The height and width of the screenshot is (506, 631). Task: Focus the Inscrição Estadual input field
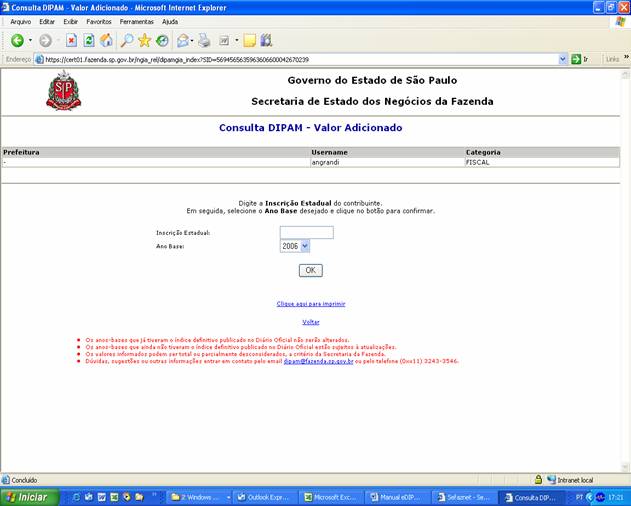coord(306,232)
